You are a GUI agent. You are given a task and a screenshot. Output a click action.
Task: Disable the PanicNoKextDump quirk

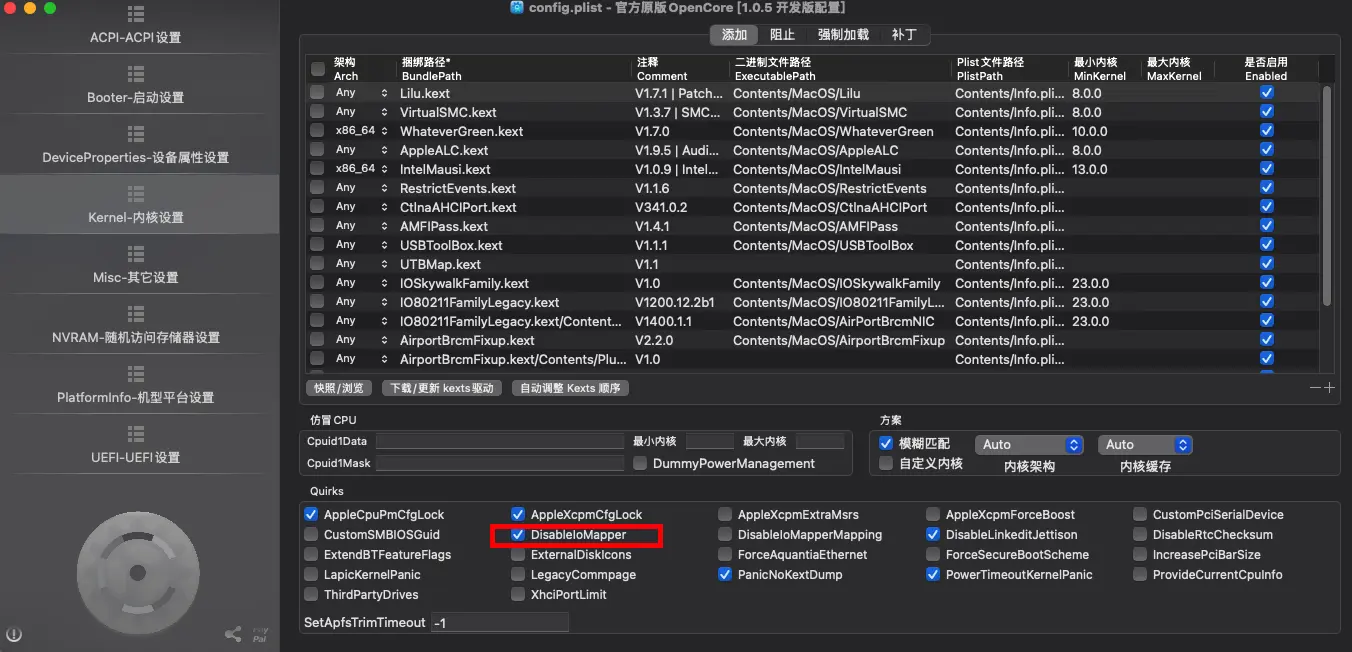coord(725,575)
